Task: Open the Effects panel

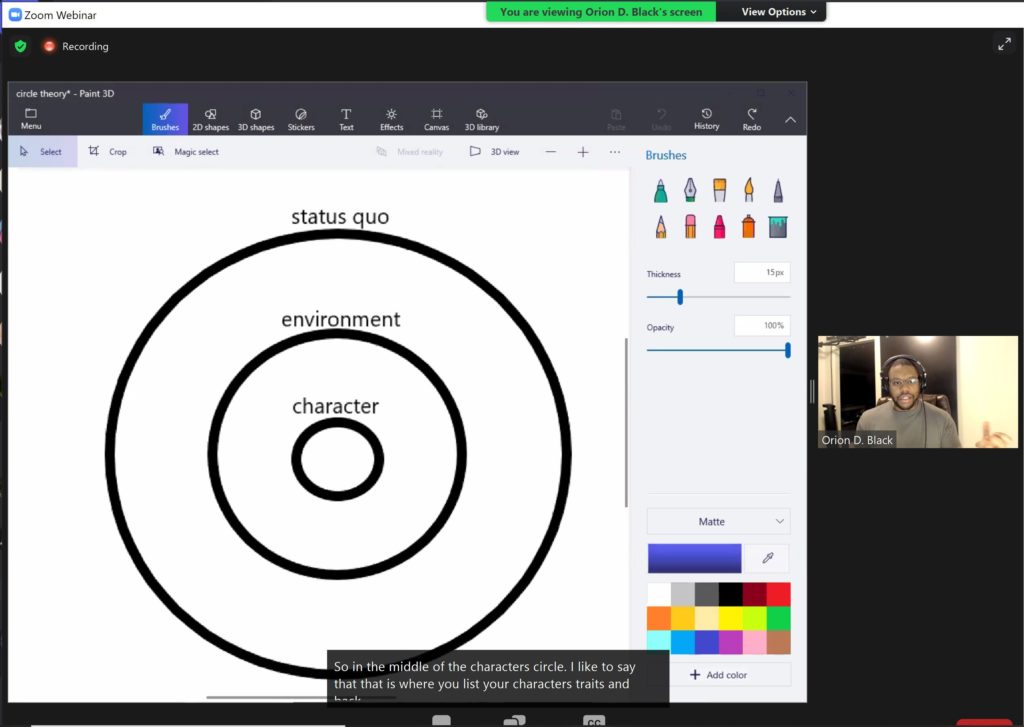Action: coord(391,119)
